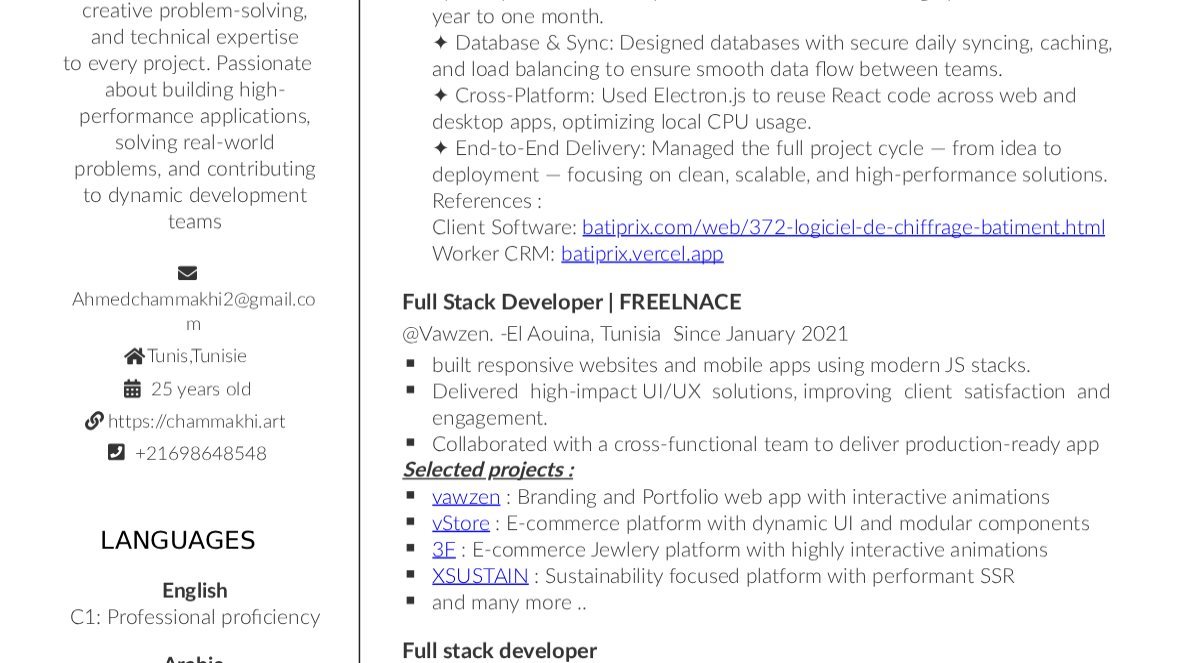This screenshot has height=663, width=1195.
Task: Click the '25 years old' text
Action: 201,389
